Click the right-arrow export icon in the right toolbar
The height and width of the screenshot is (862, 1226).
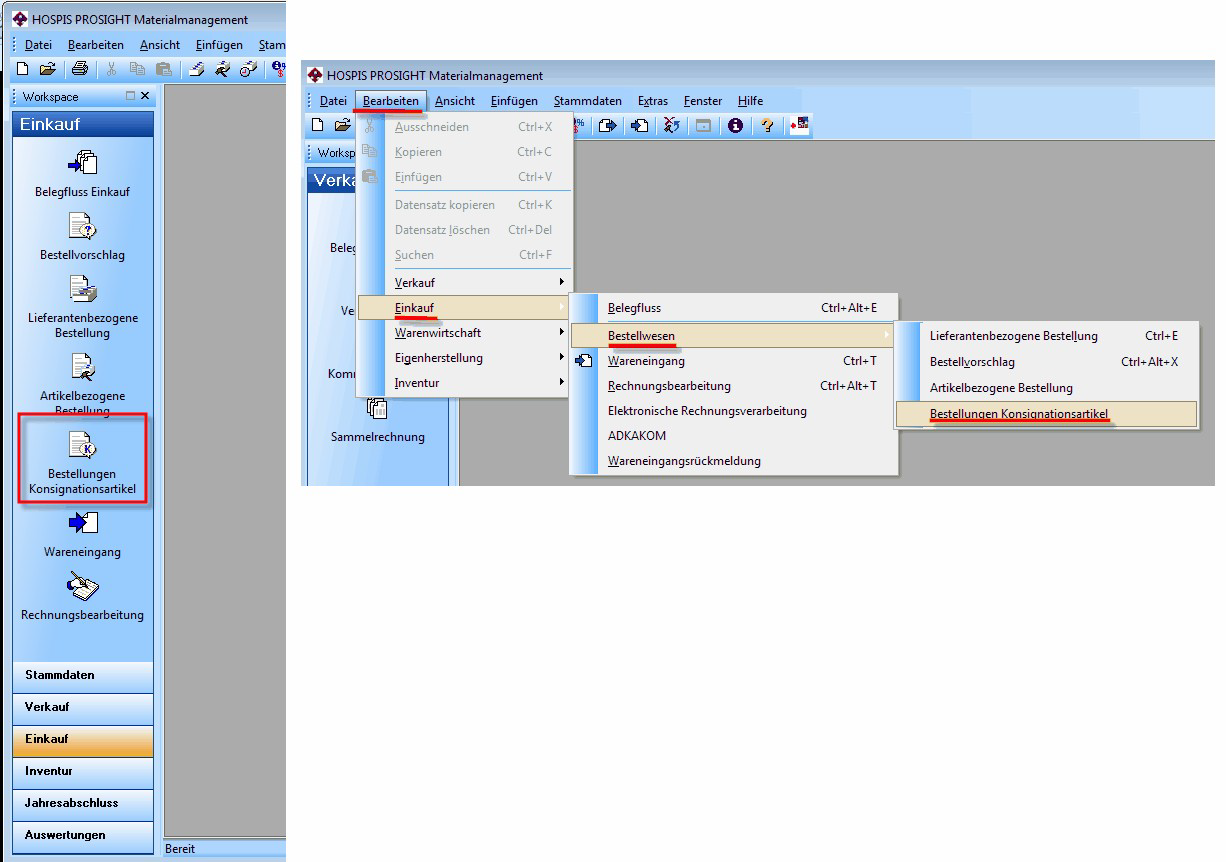(x=607, y=125)
